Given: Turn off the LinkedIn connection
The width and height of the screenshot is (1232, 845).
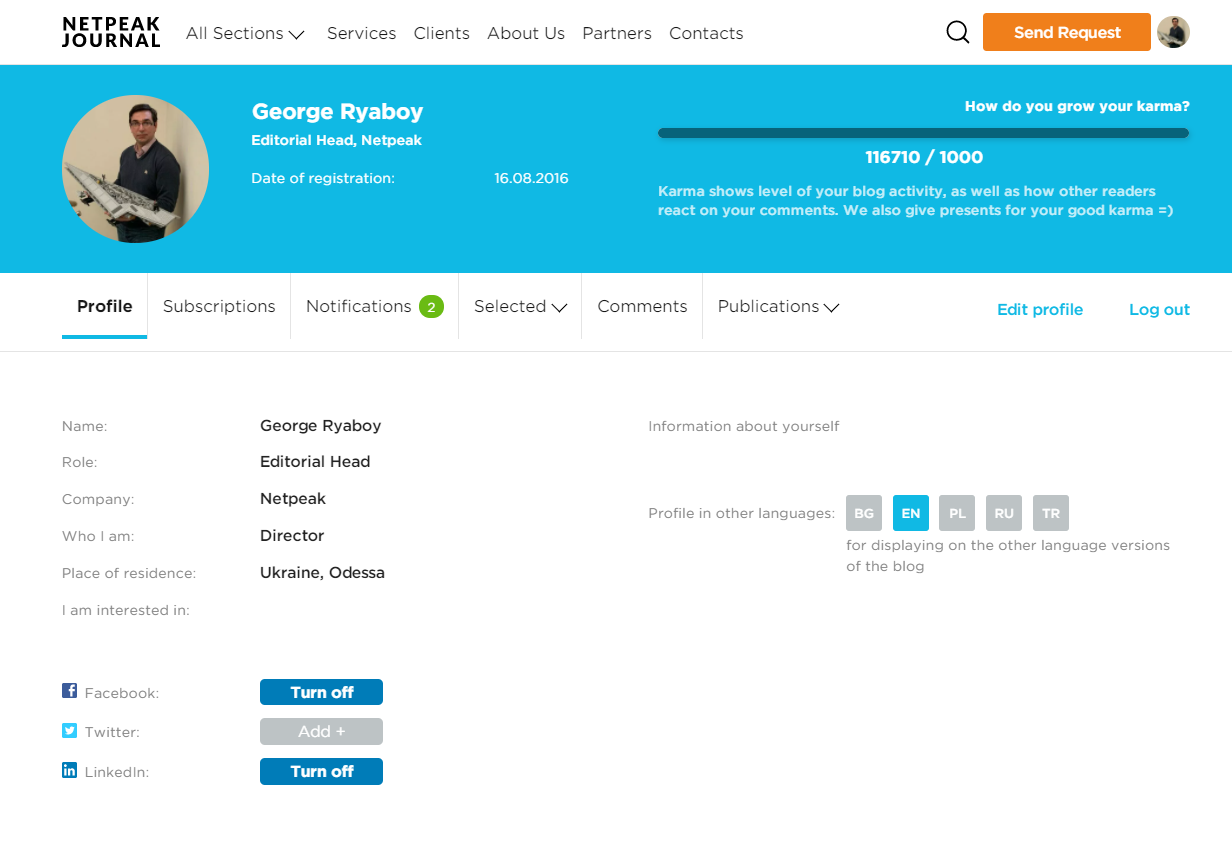Looking at the screenshot, I should tap(321, 771).
